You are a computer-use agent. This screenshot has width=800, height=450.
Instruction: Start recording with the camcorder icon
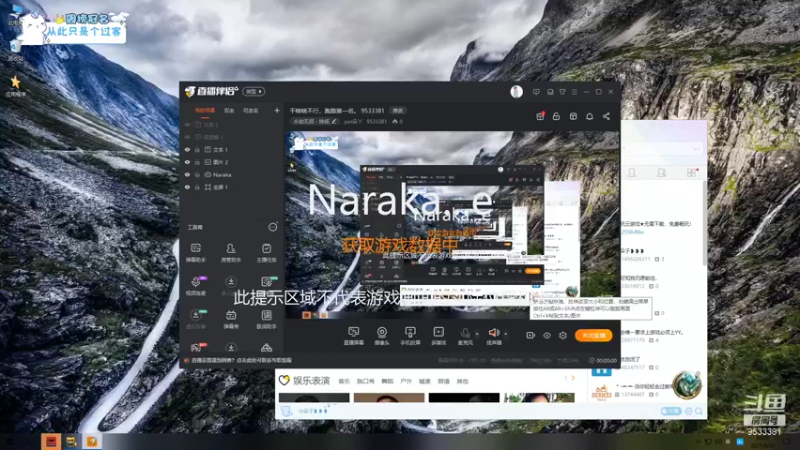(531, 336)
